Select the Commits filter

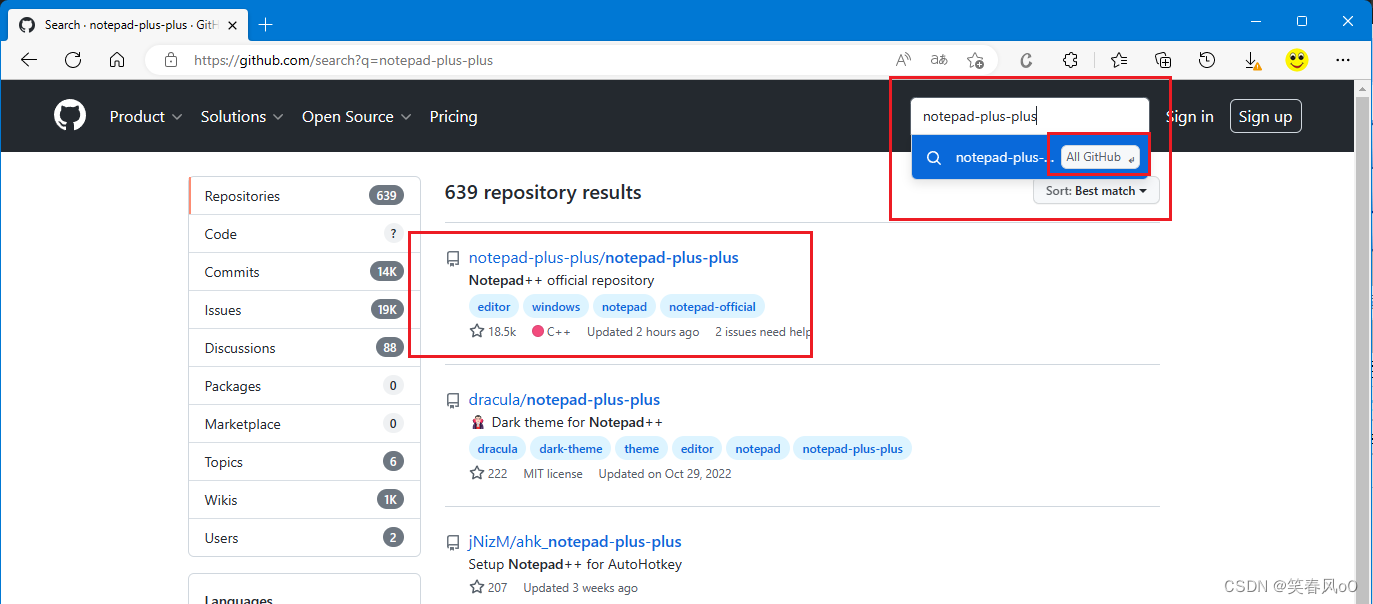(304, 272)
